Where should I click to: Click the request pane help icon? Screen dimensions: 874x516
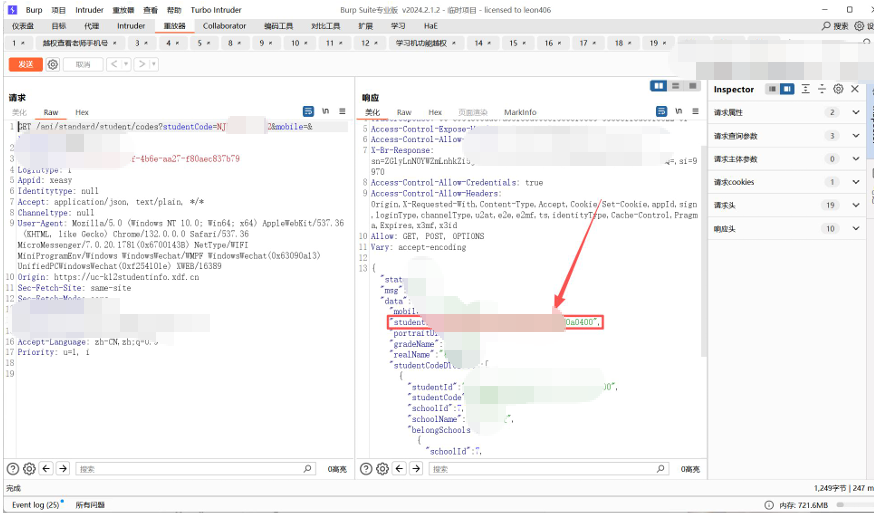13,469
